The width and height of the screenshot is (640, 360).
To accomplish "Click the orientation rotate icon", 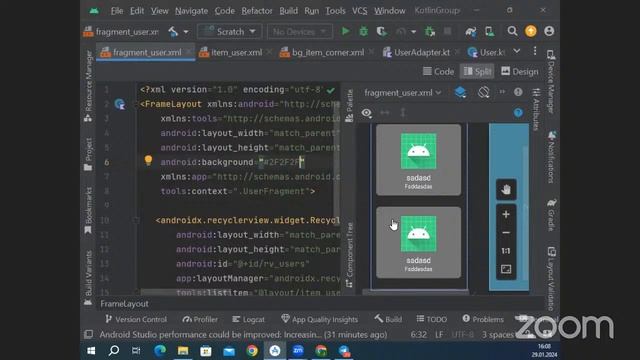I will tap(484, 92).
